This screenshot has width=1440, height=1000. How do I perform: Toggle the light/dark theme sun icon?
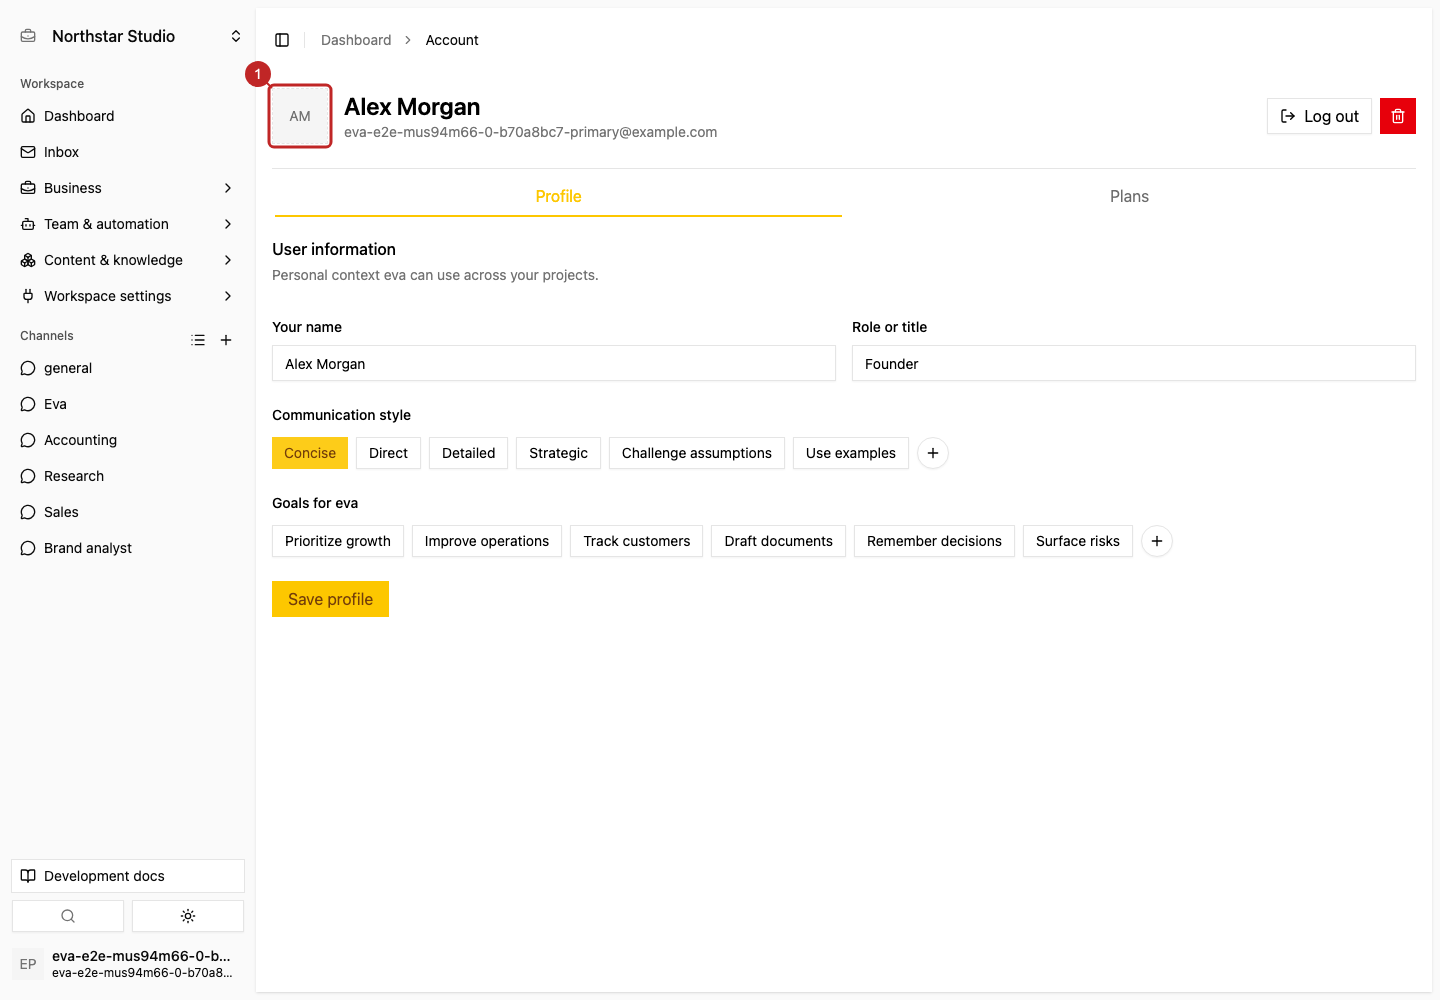click(x=188, y=916)
